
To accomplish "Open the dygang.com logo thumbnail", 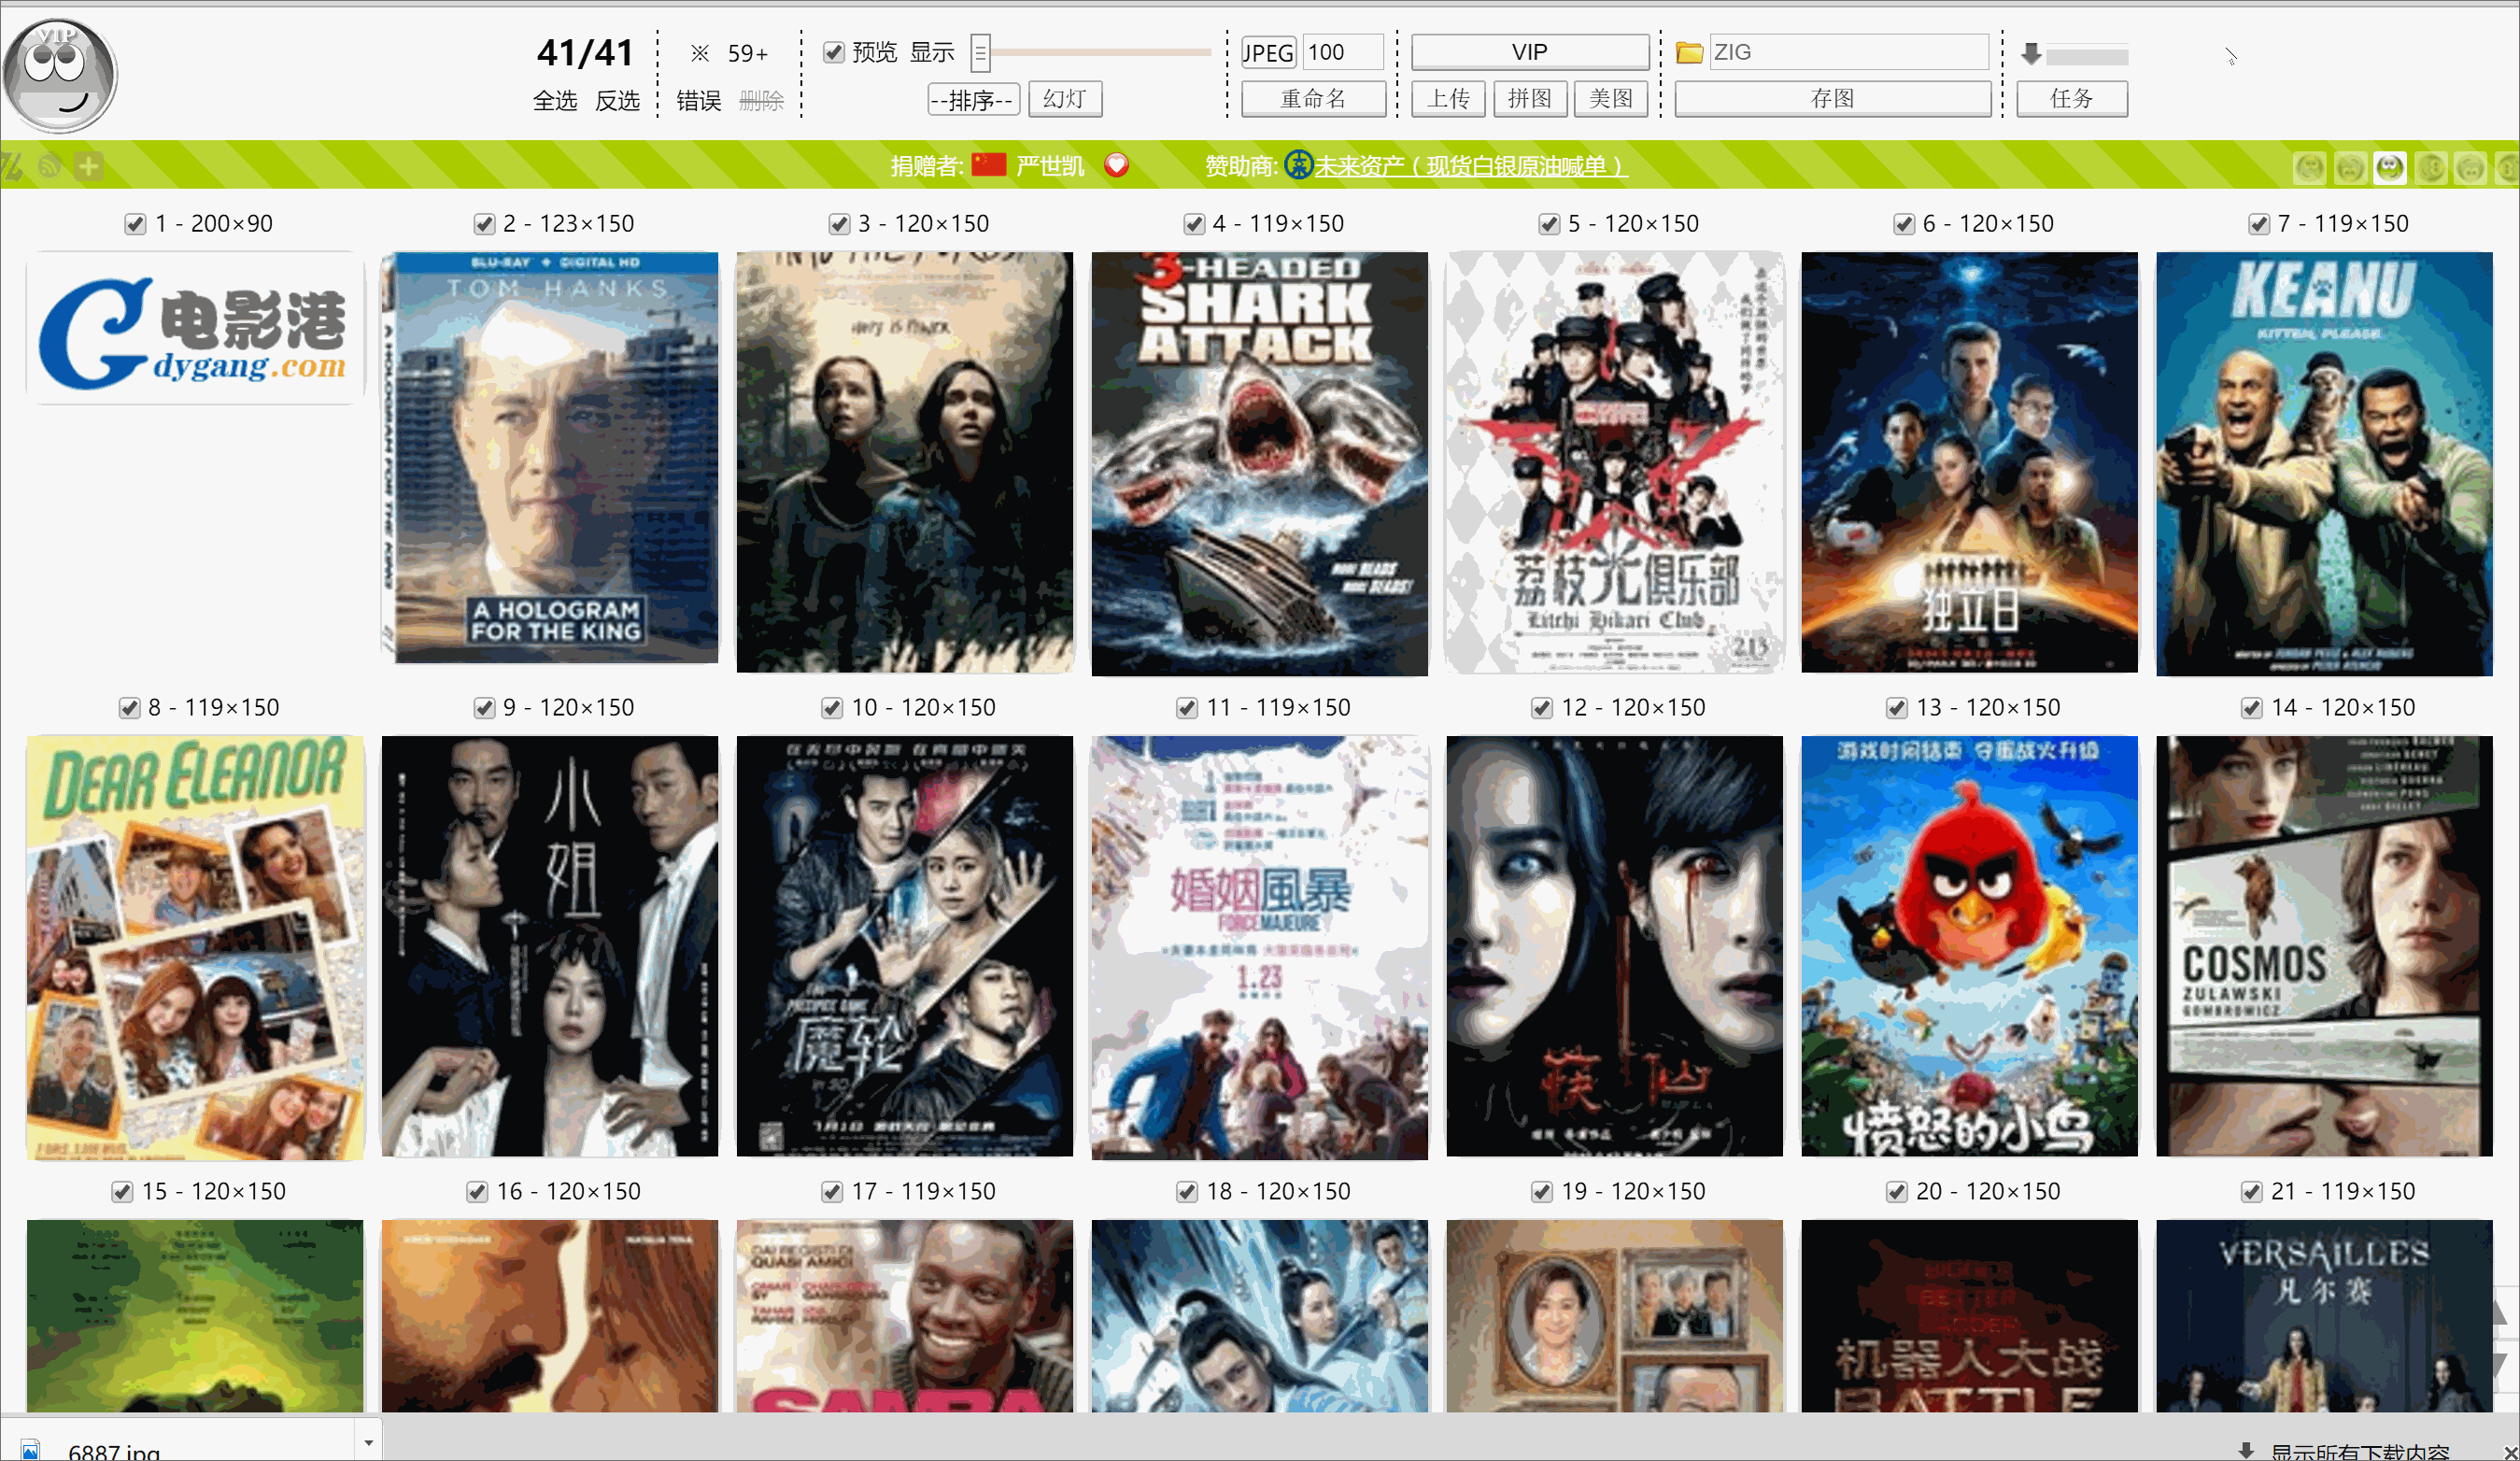I will pyautogui.click(x=194, y=328).
